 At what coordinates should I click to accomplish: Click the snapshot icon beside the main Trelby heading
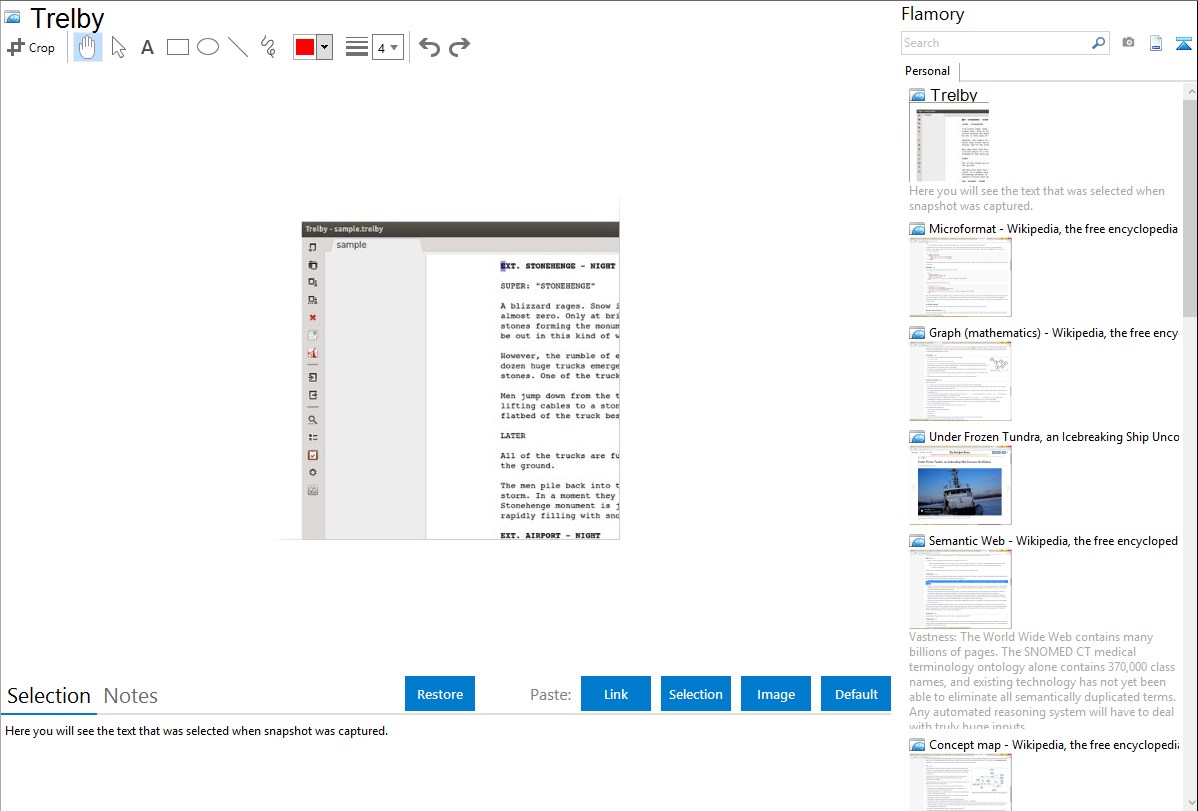pos(12,17)
